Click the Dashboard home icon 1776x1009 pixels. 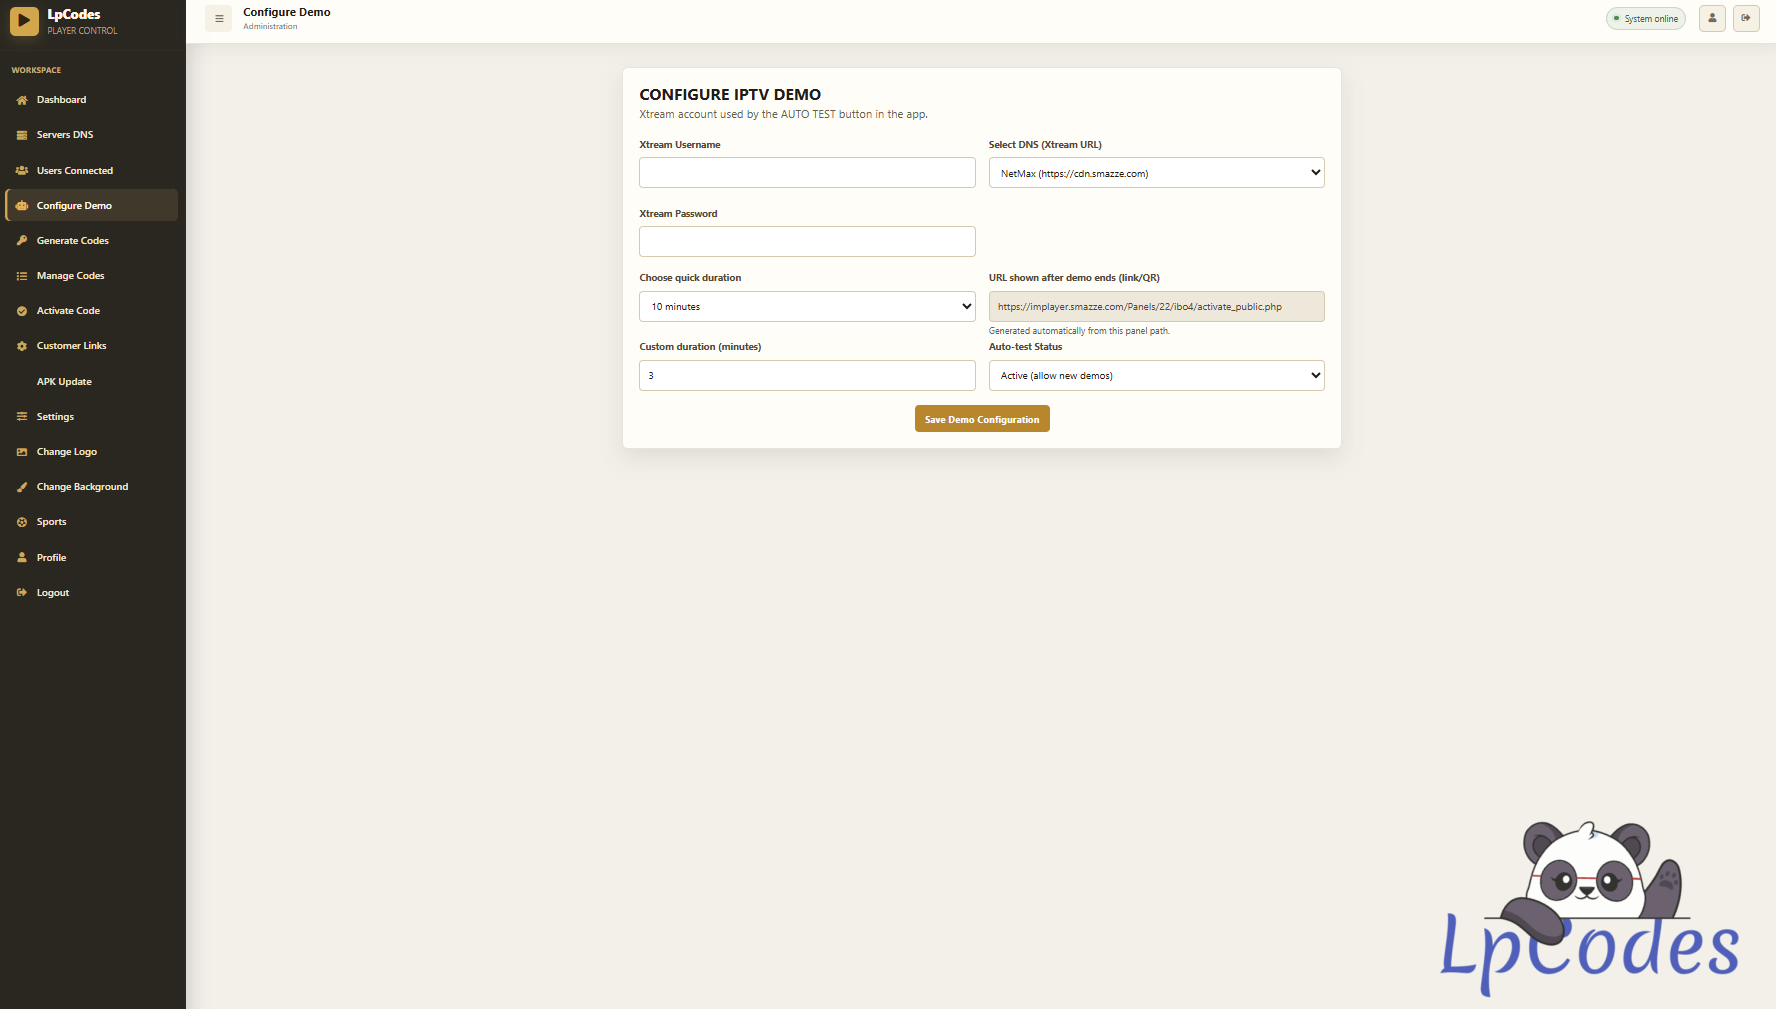[22, 100]
